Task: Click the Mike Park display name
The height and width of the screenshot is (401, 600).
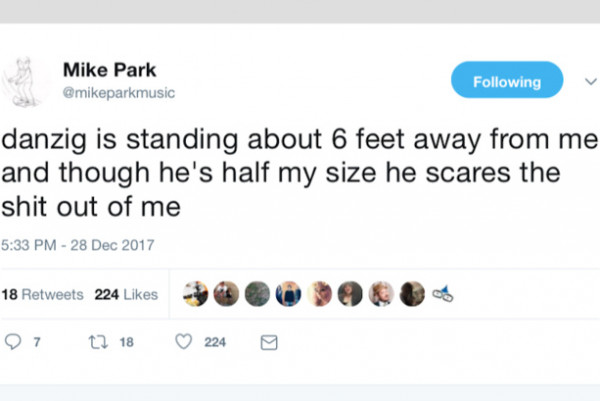Action: [109, 70]
